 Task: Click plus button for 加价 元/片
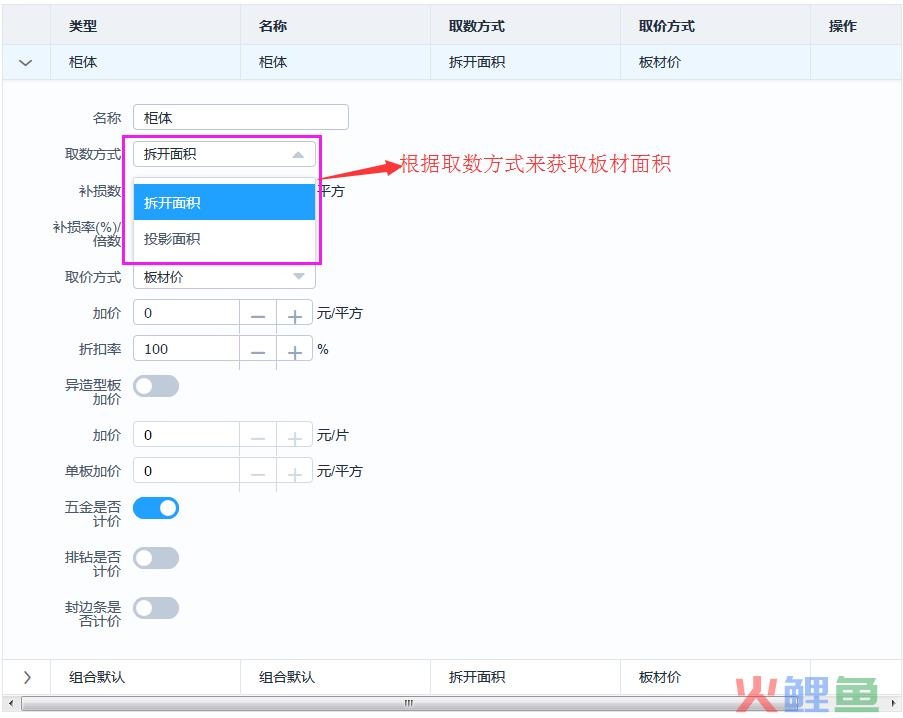(x=295, y=438)
